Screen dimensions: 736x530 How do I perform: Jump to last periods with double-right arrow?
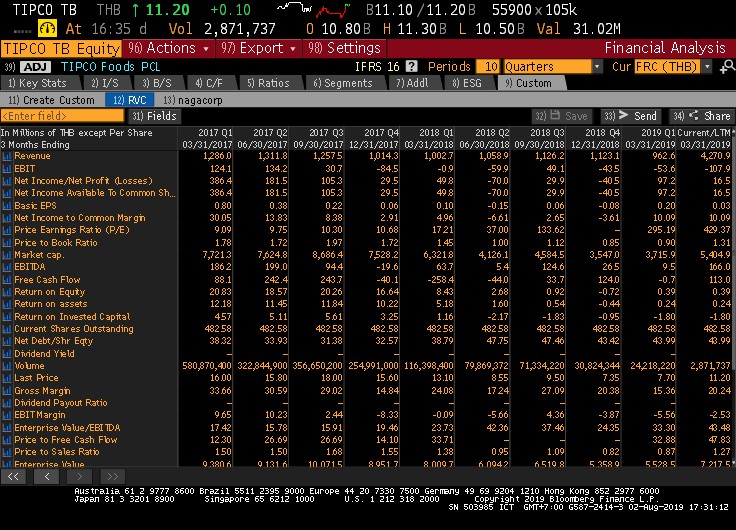tap(112, 477)
